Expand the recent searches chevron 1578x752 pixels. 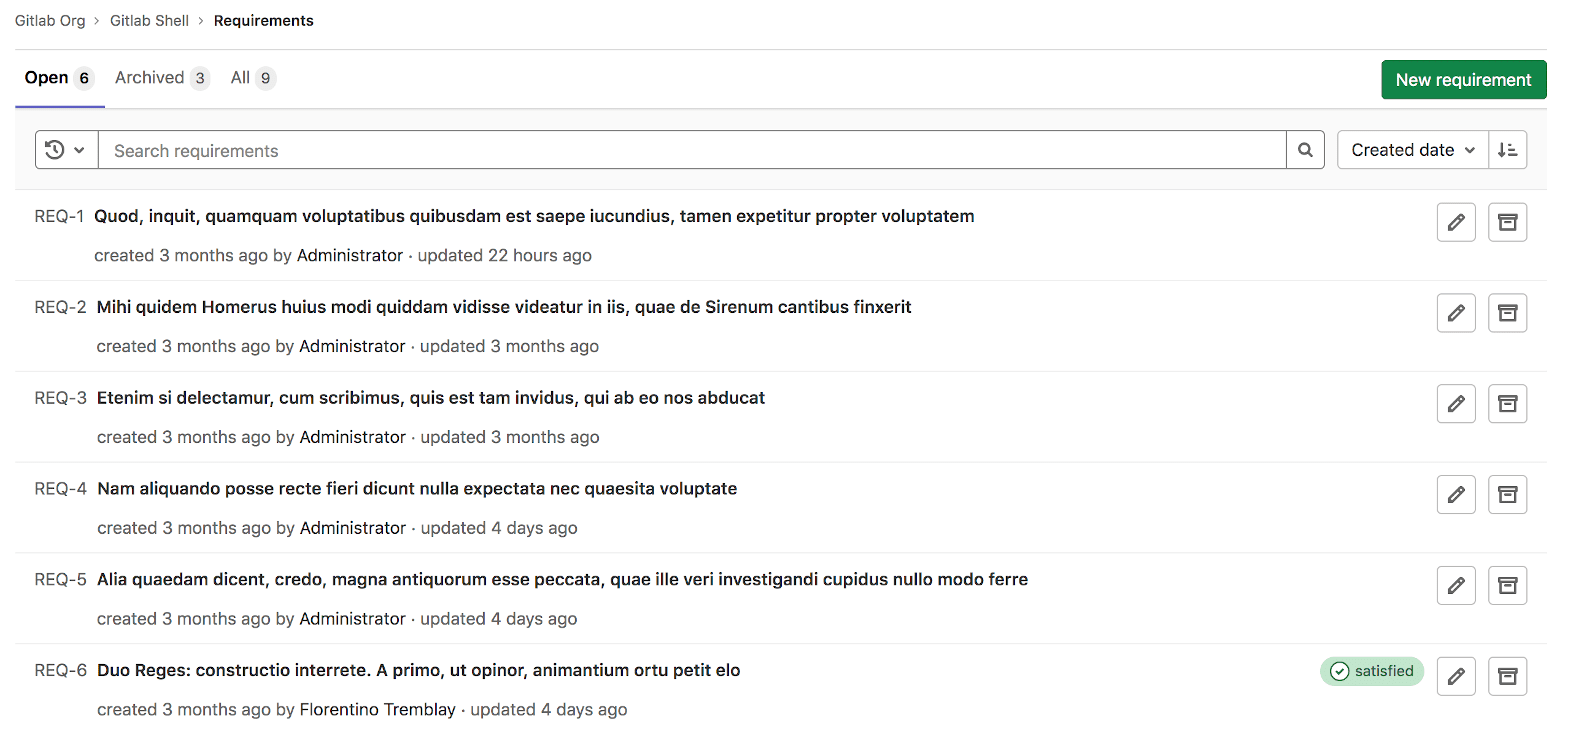78,150
